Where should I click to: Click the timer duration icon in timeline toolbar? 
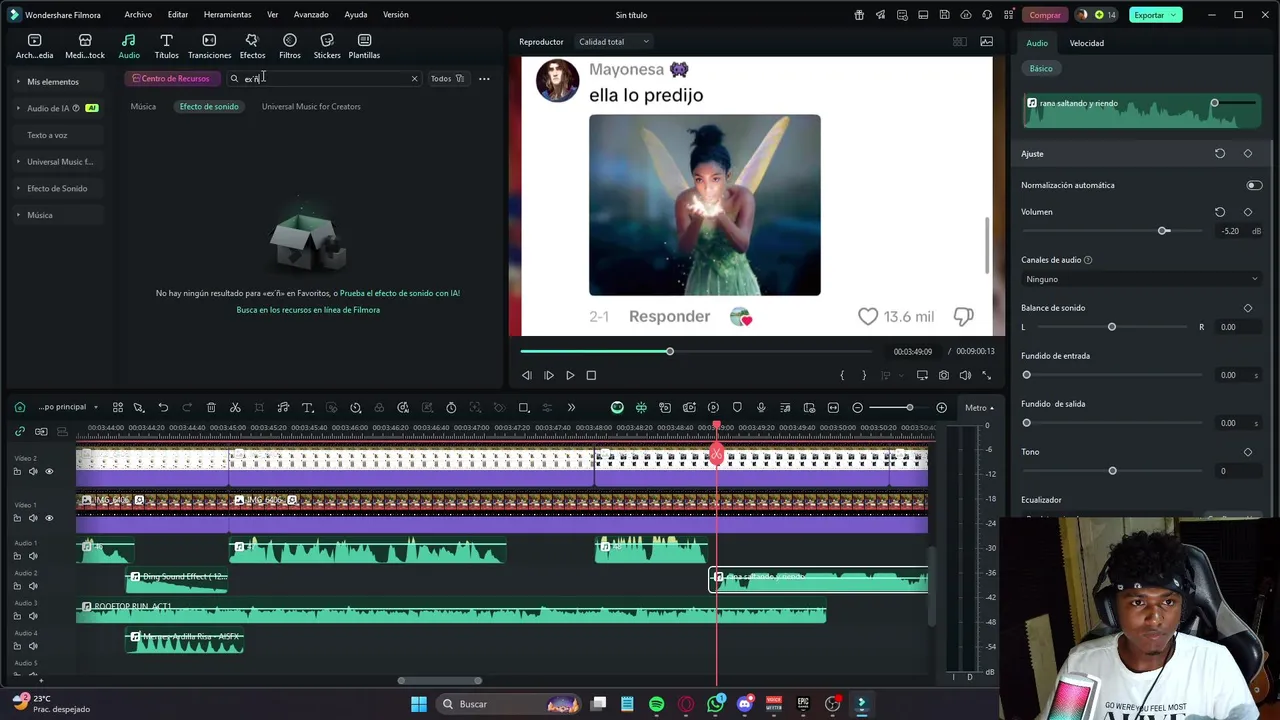click(451, 407)
